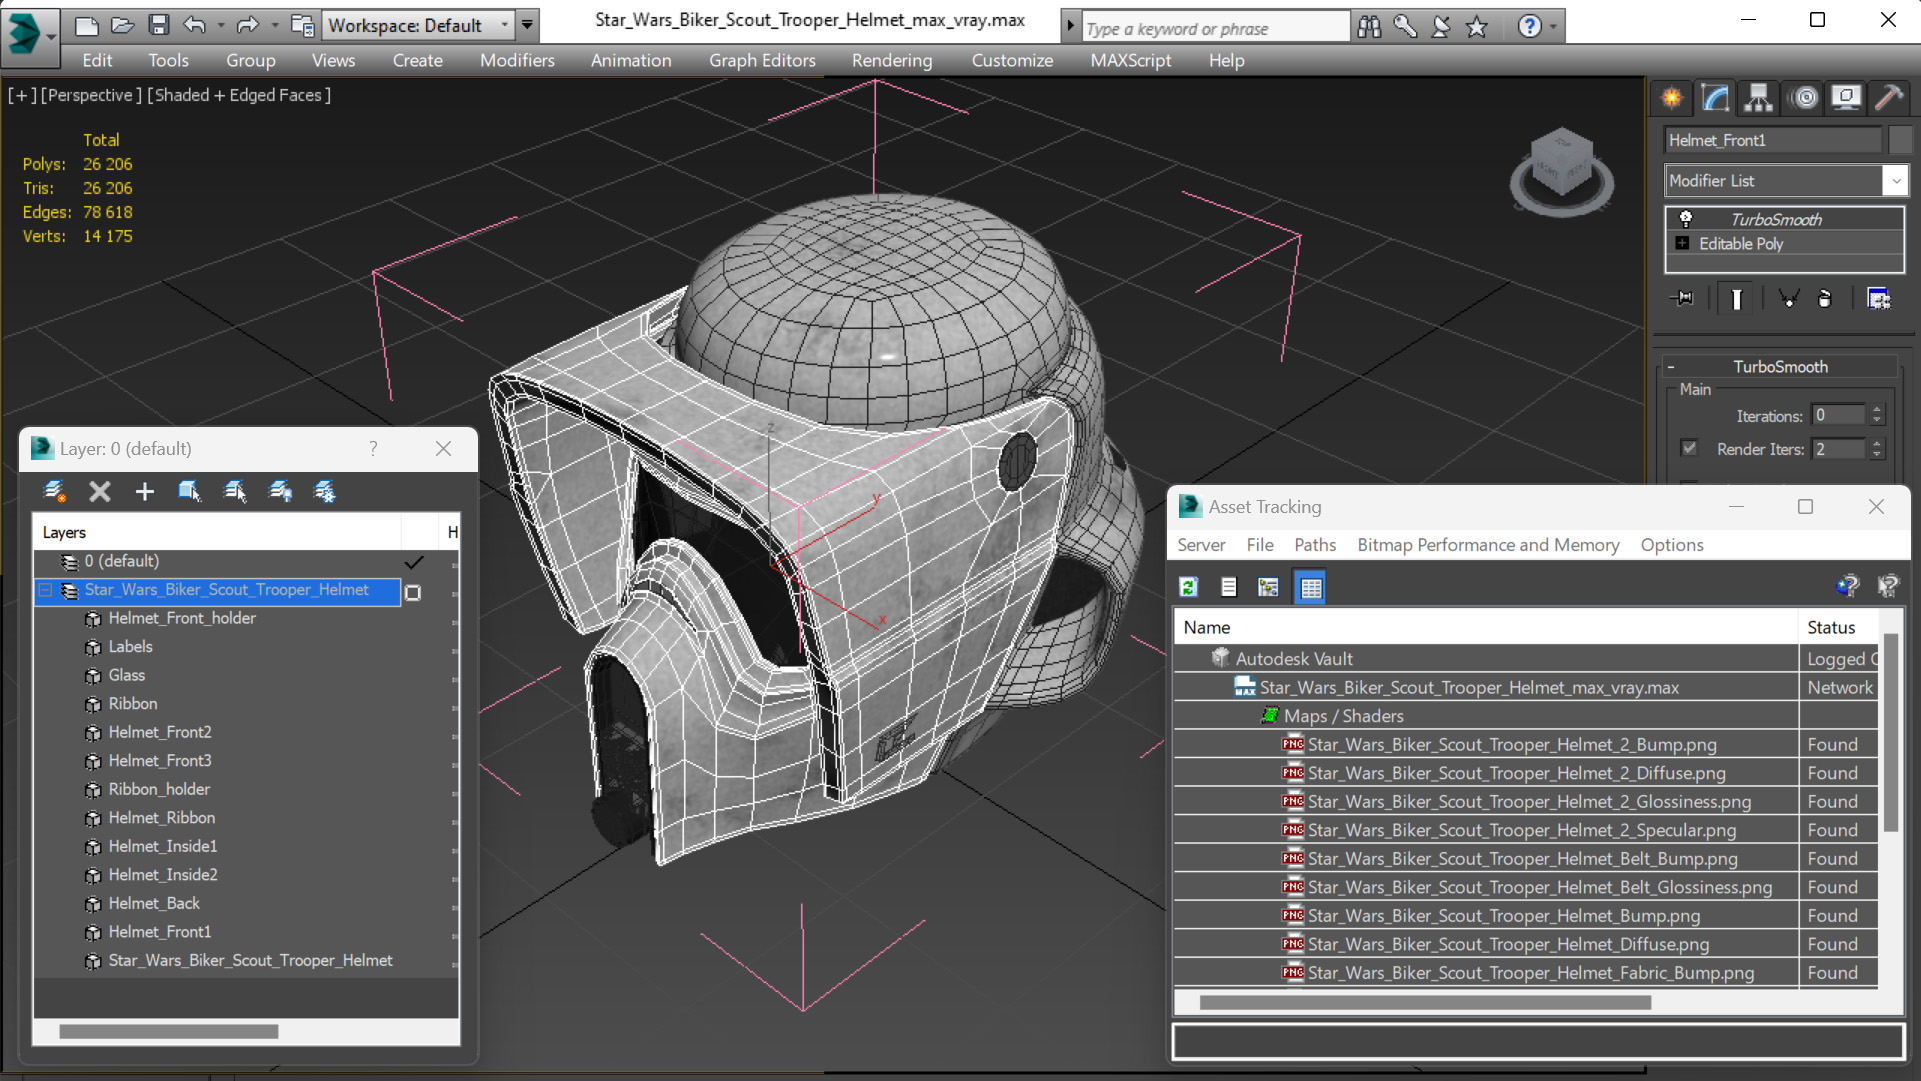The width and height of the screenshot is (1921, 1081).
Task: Open the Create command panel tab
Action: pos(1672,98)
